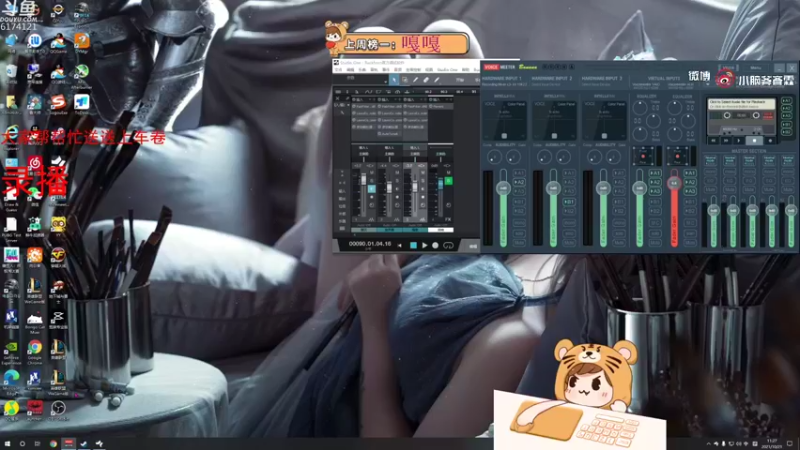Click the M mute button on Studio One's second channel
This screenshot has width=800, height=450.
click(x=397, y=172)
